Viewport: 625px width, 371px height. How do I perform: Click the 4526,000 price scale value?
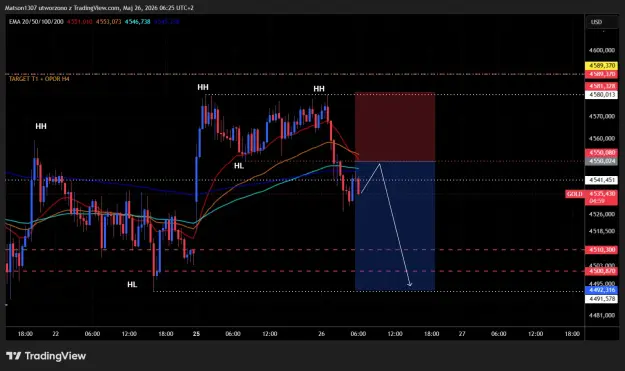click(601, 214)
